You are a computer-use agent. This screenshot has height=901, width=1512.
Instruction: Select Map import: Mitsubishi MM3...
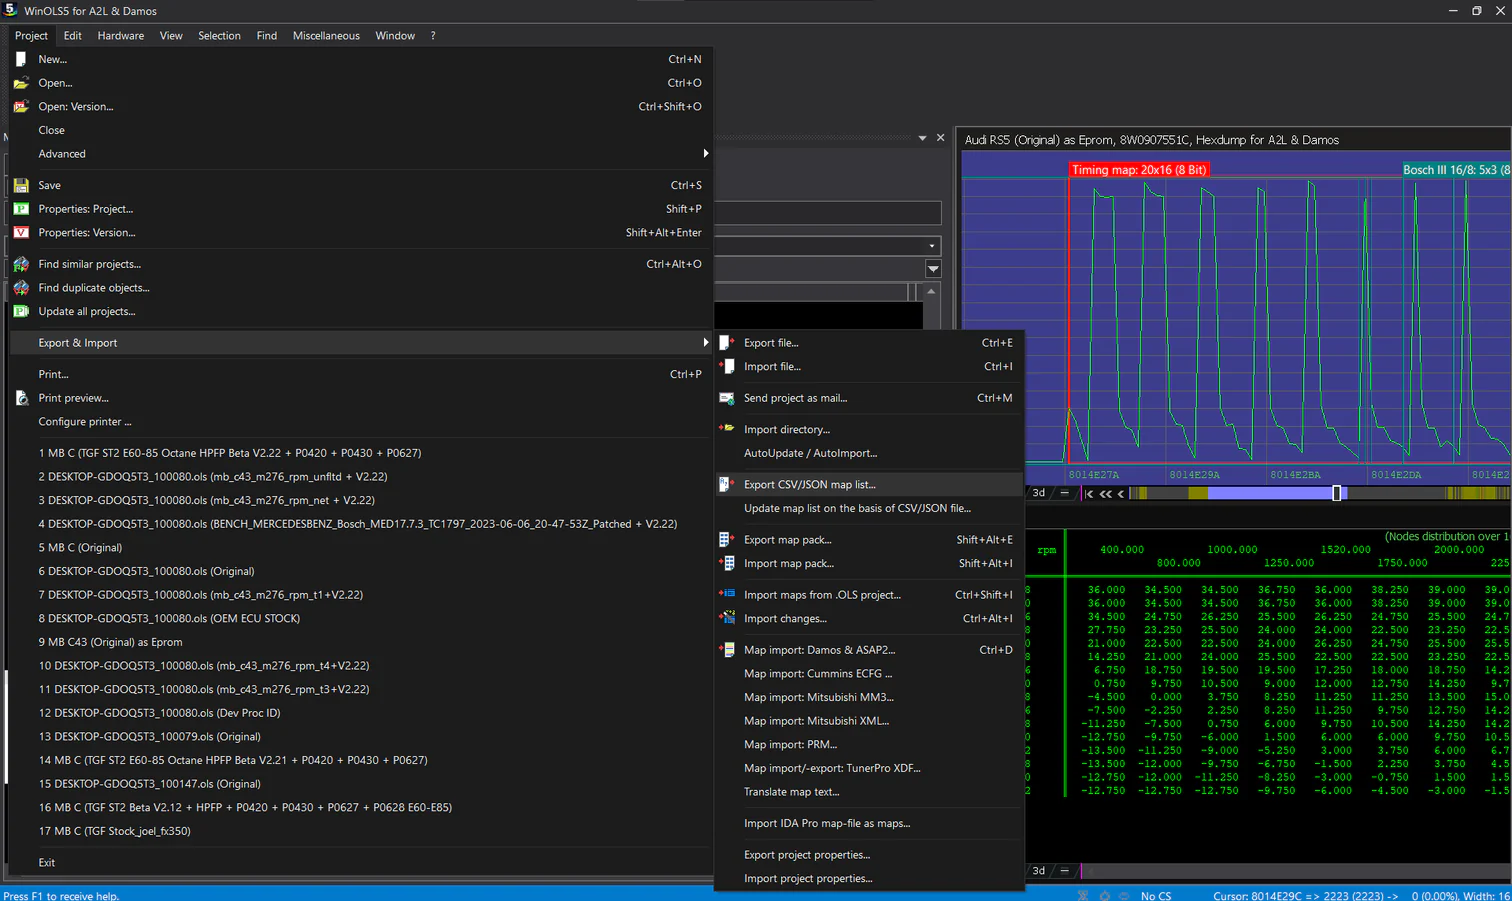870,697
